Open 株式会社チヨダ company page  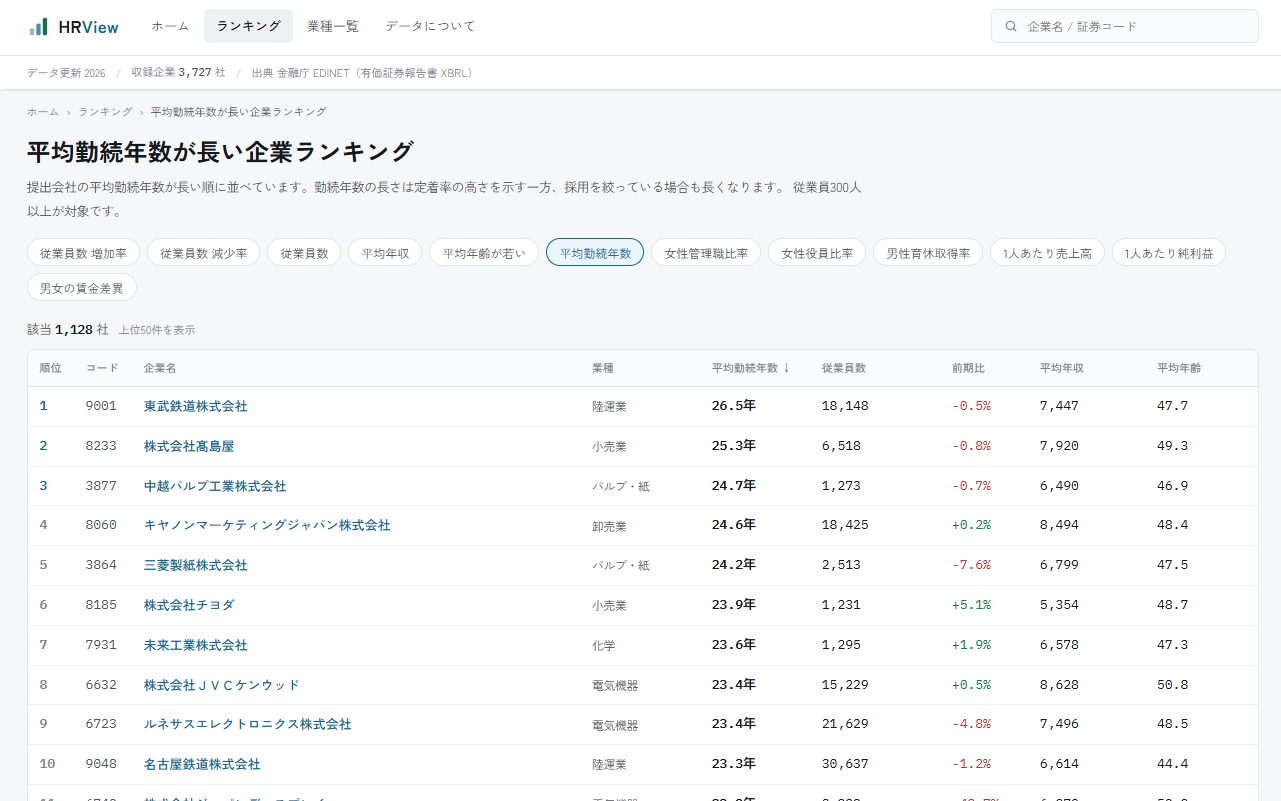[189, 605]
